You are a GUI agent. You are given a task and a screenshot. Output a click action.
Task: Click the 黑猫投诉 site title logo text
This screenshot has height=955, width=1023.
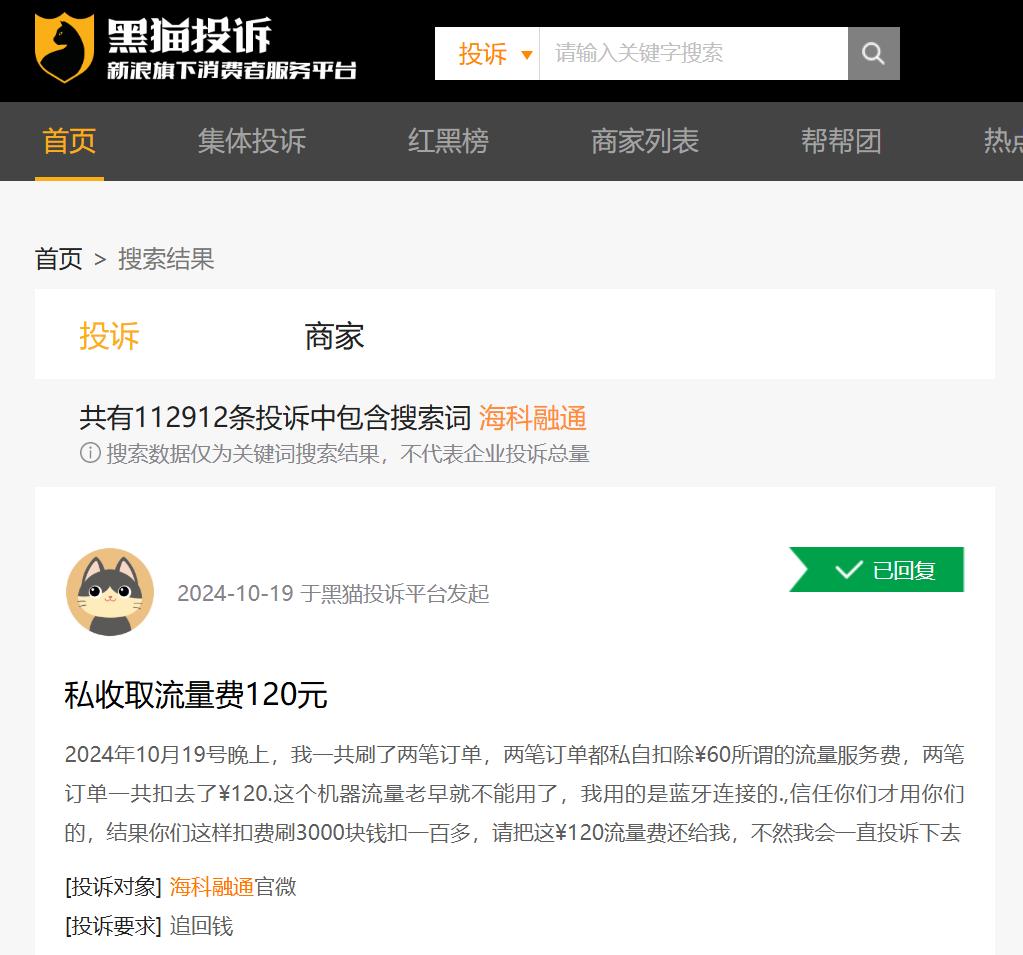[x=189, y=35]
